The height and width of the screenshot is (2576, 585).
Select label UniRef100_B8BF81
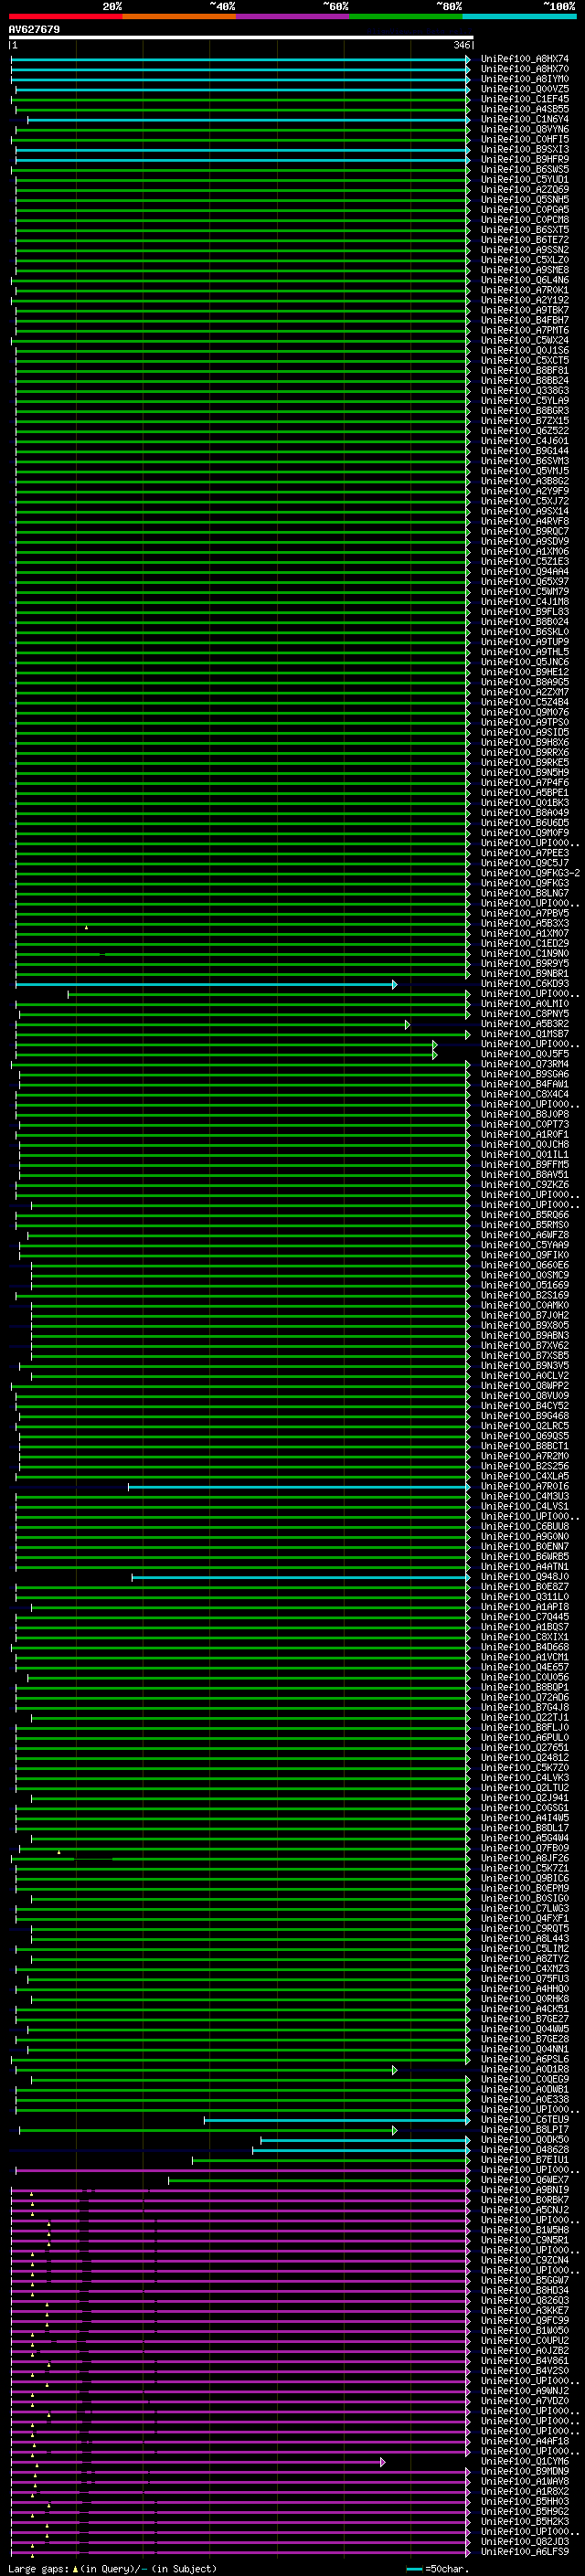tap(525, 370)
